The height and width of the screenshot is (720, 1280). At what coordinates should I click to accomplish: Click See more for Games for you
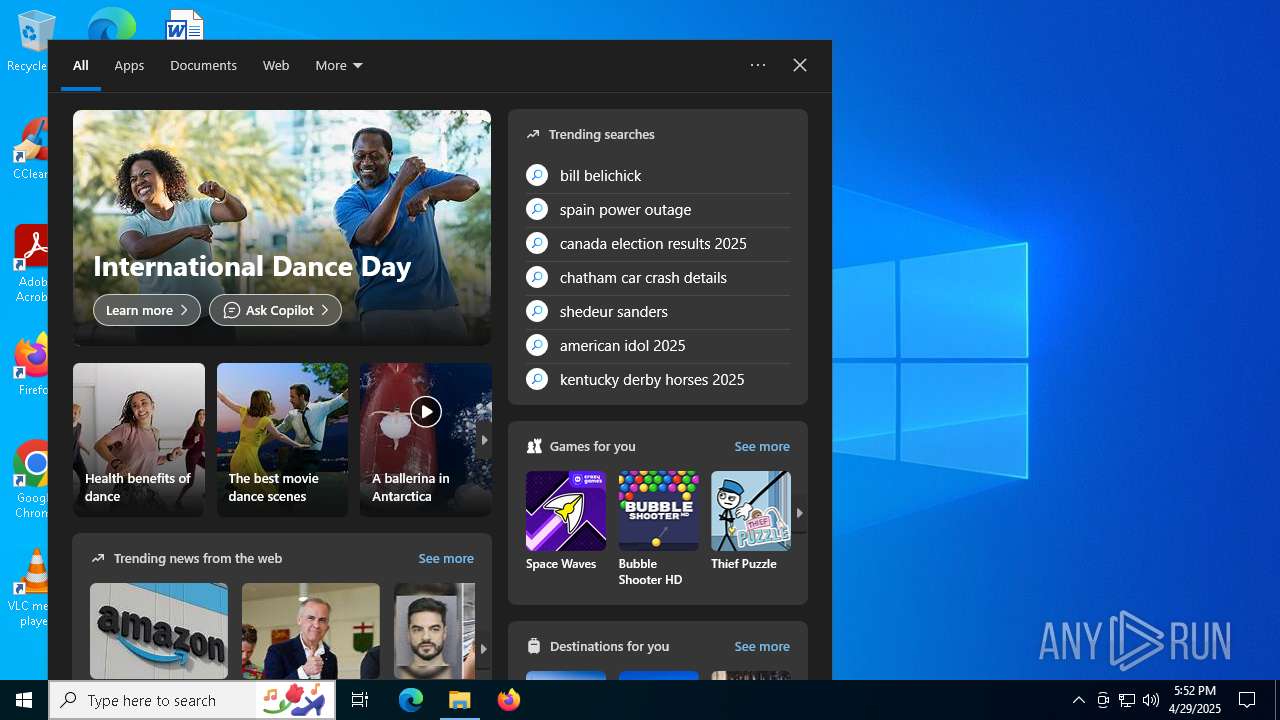pos(762,446)
